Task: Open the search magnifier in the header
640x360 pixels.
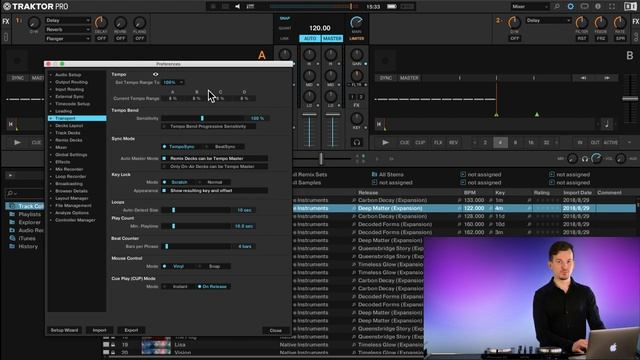Action: point(557,7)
